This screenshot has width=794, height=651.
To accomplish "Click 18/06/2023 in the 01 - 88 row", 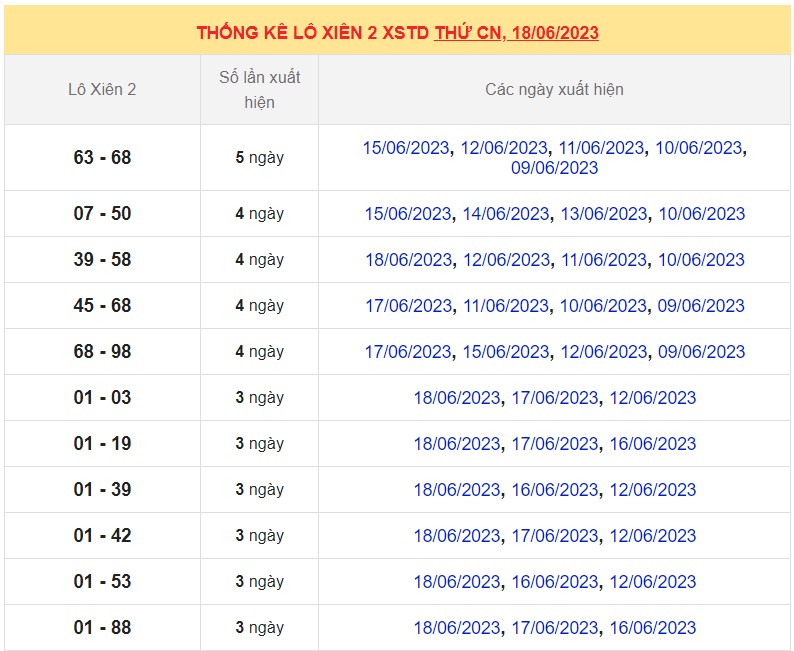I will pyautogui.click(x=457, y=628).
